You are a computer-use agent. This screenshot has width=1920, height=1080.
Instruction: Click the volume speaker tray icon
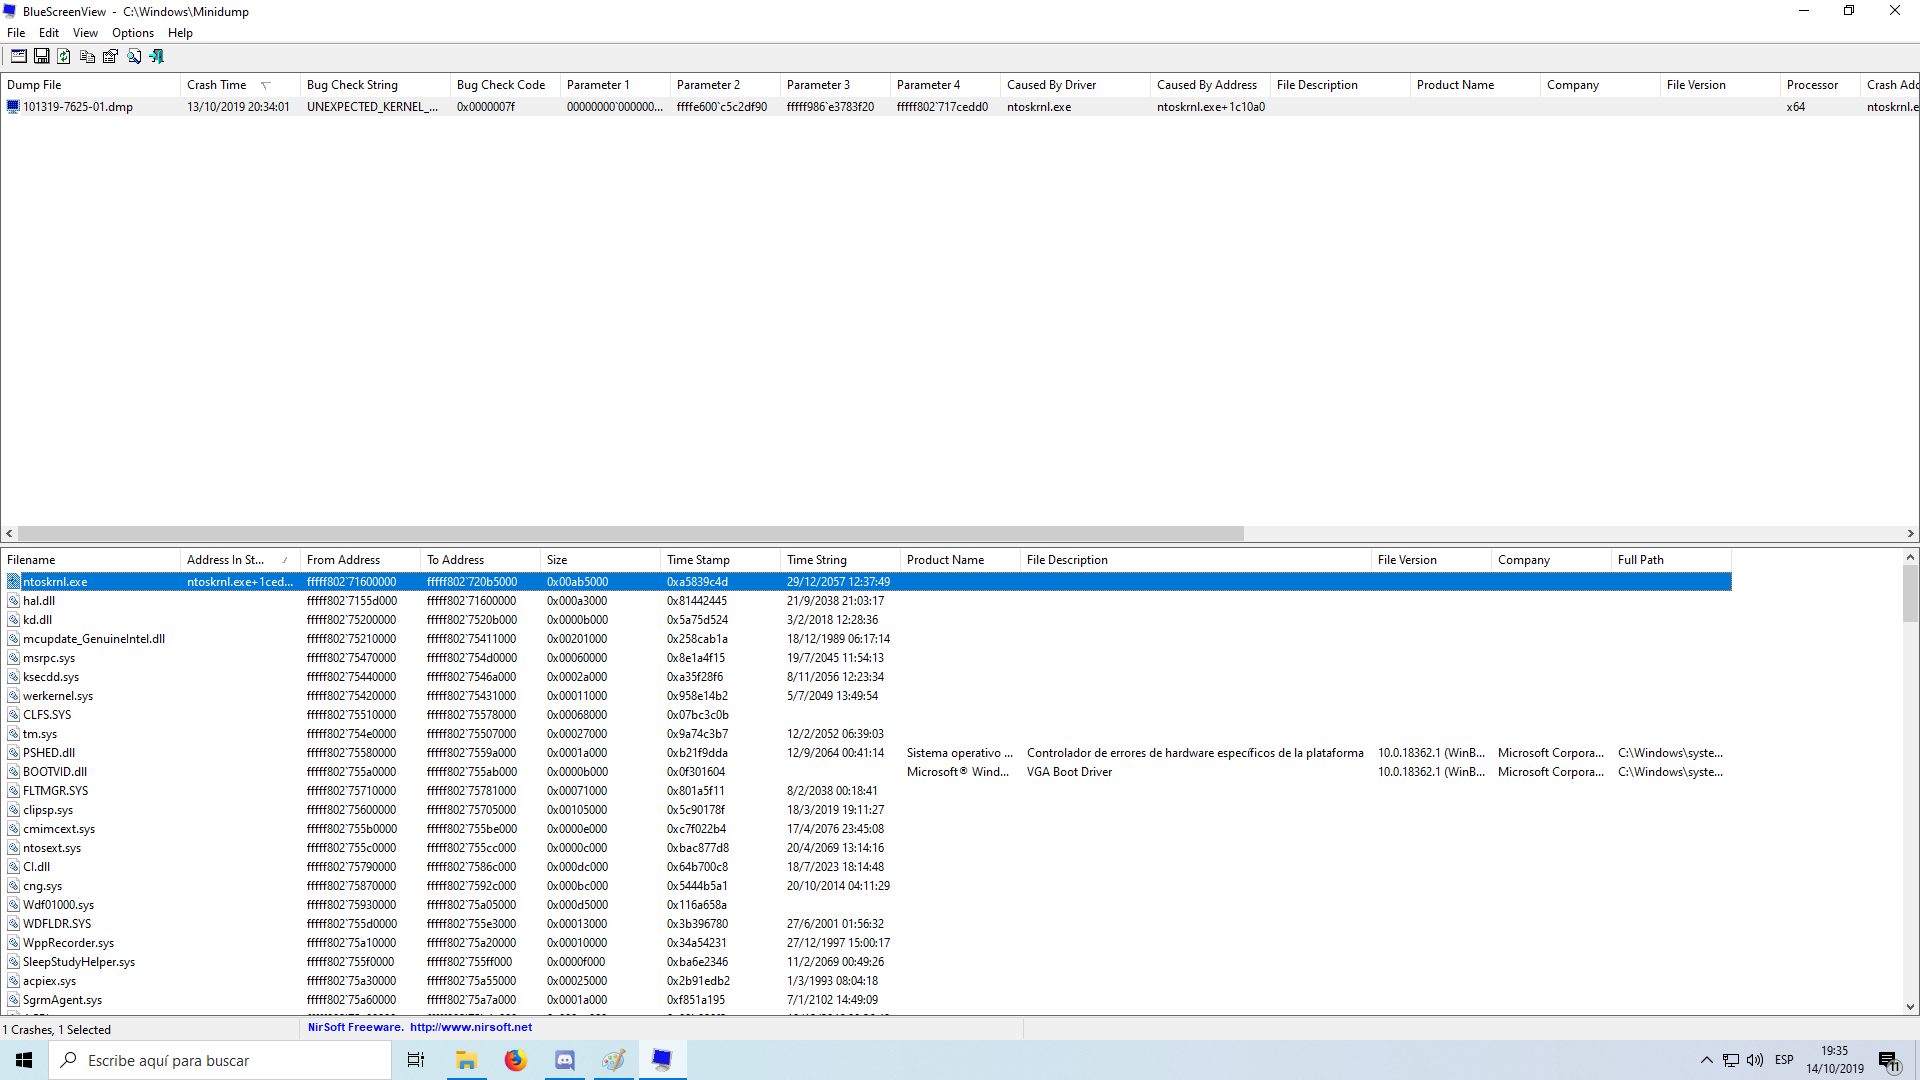tap(1755, 1060)
